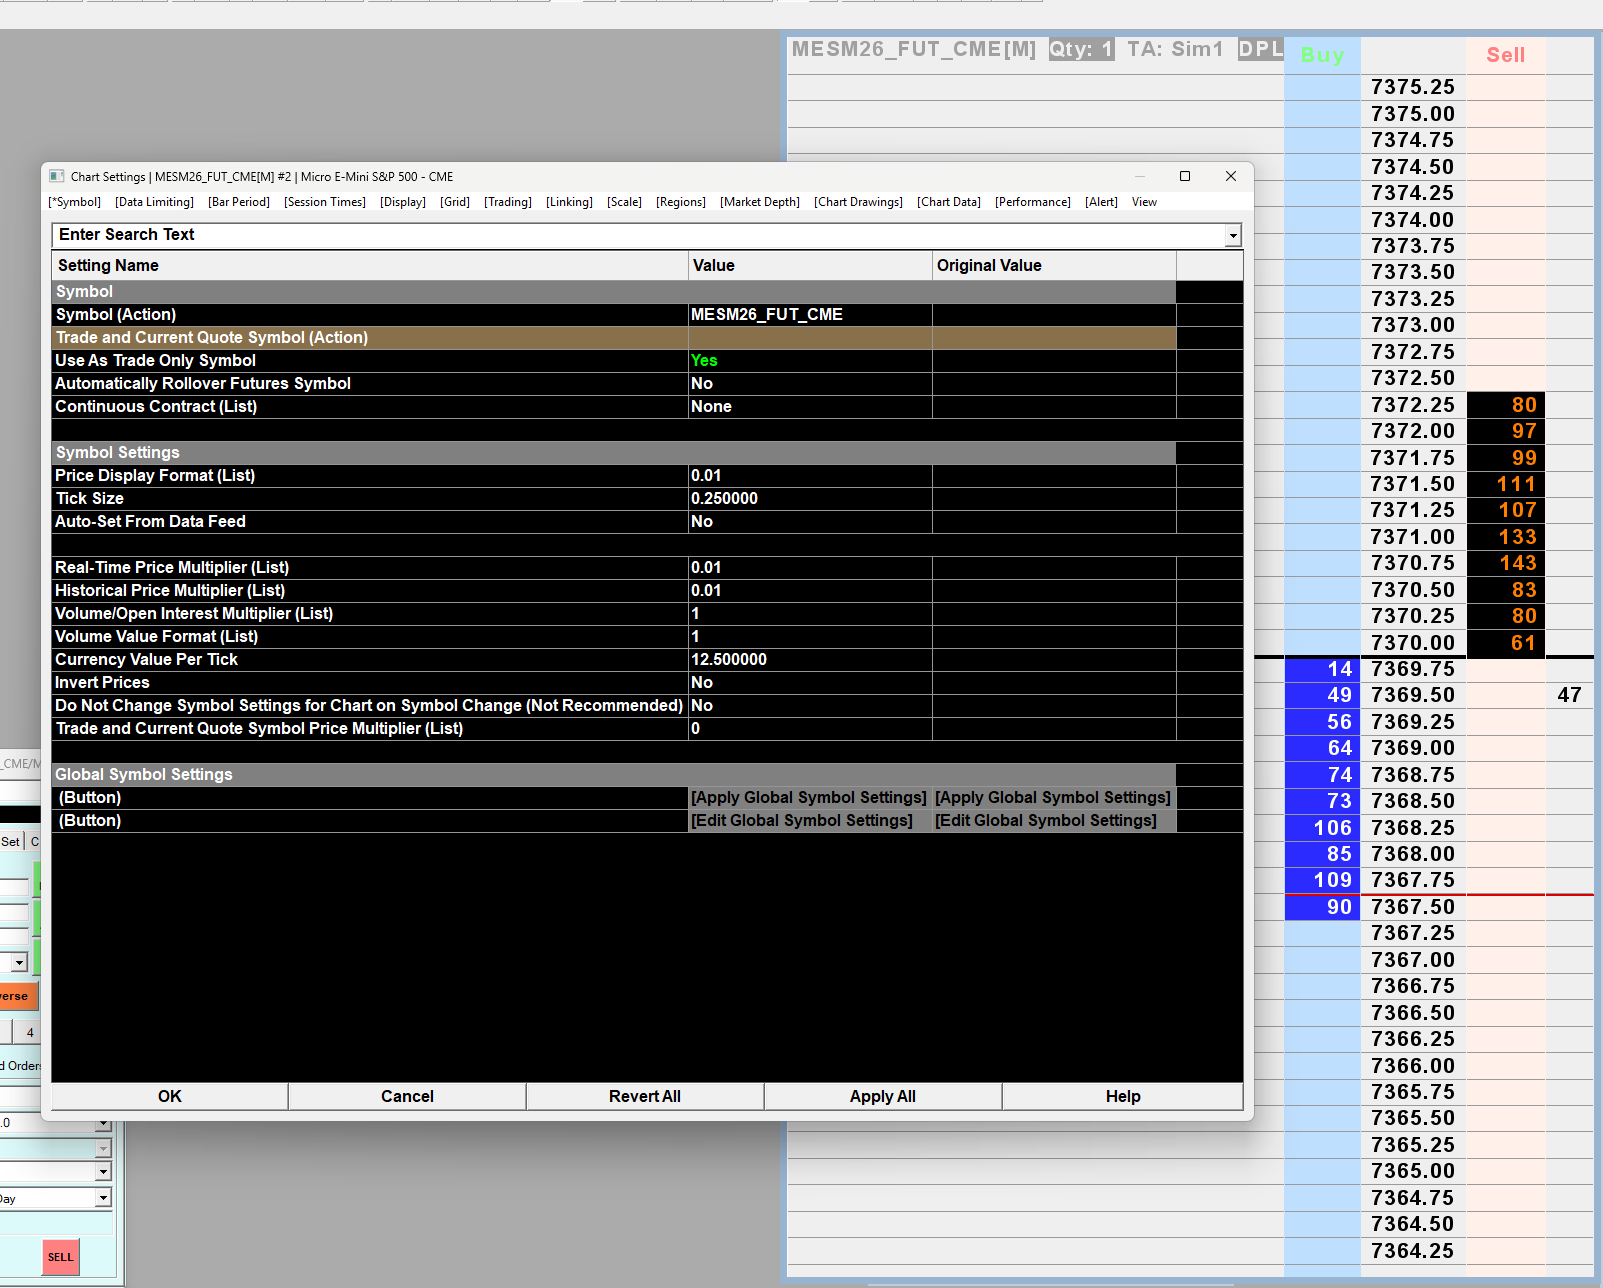Toggle Automatically Rollover Futures Symbol setting
1603x1288 pixels.
(810, 383)
